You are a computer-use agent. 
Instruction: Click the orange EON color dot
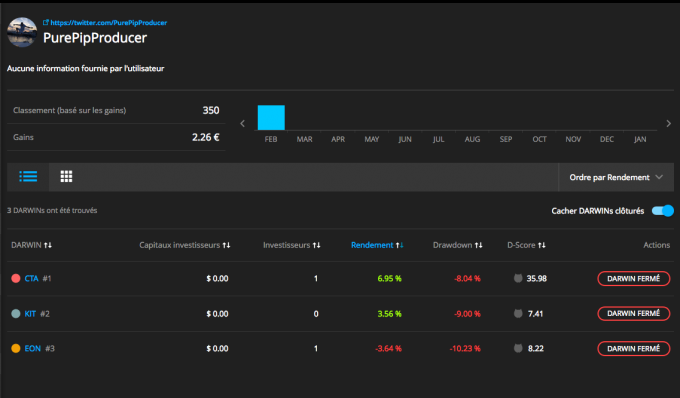click(x=16, y=348)
